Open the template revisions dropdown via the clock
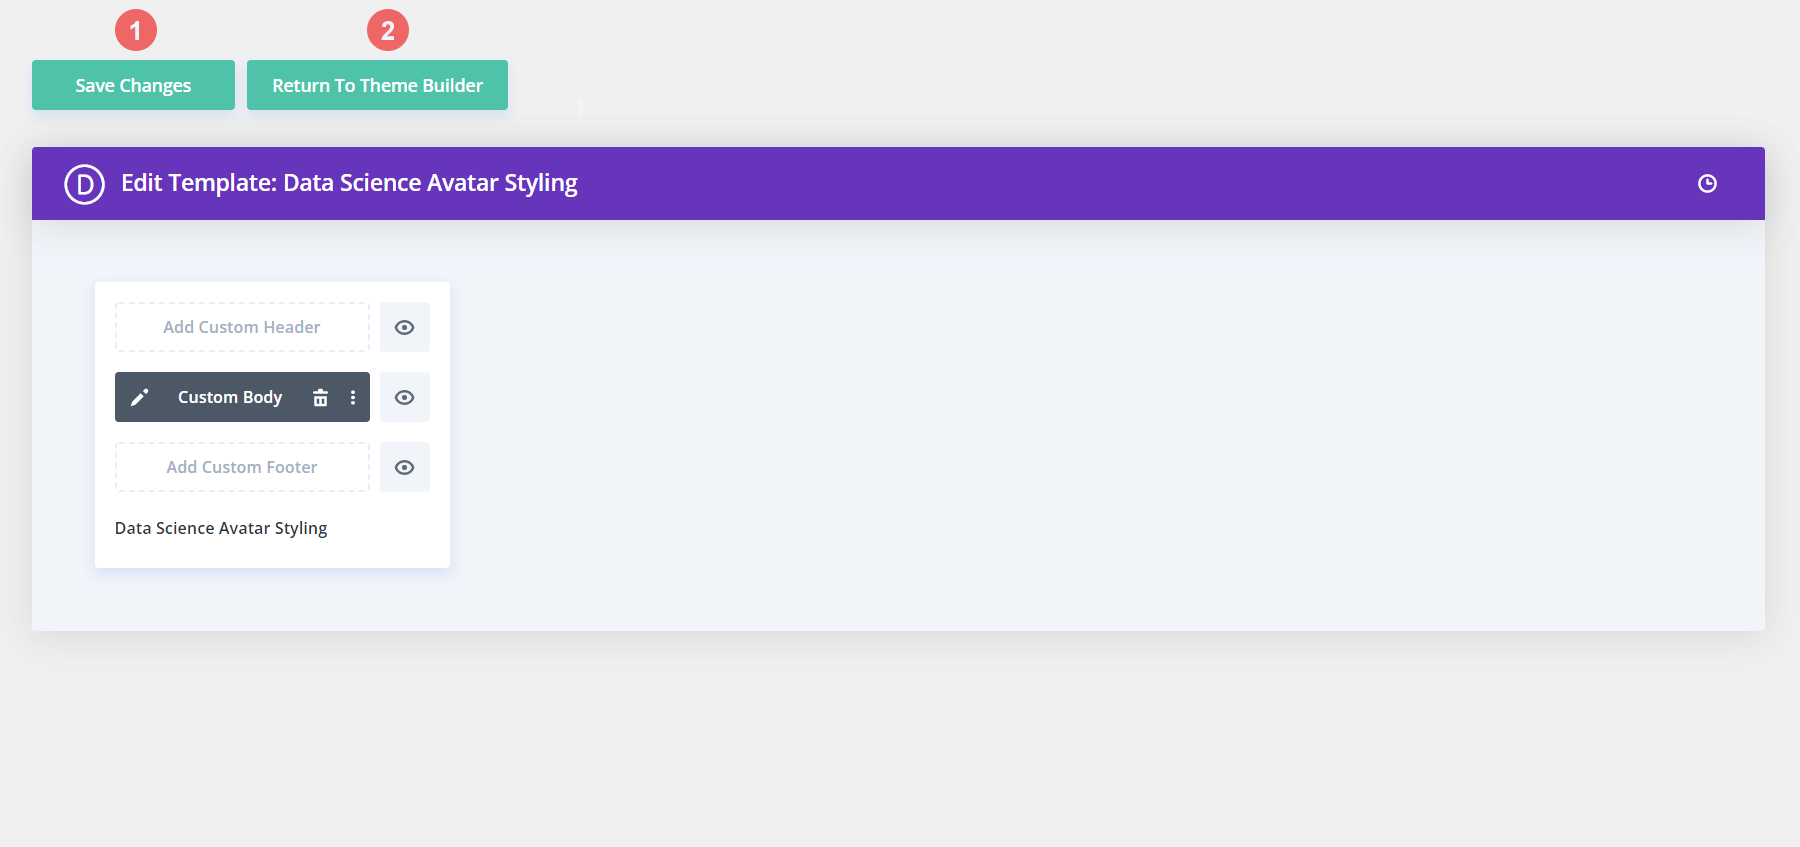1800x847 pixels. pyautogui.click(x=1708, y=183)
